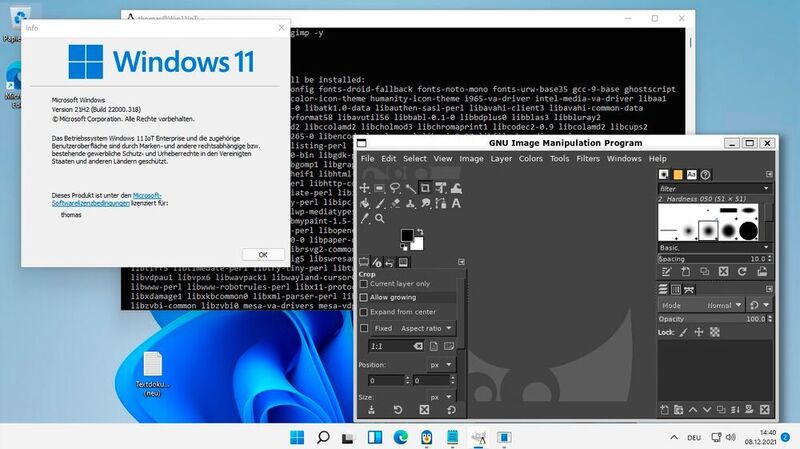Select the Paintbrush tool
The height and width of the screenshot is (449, 800).
coord(380,204)
